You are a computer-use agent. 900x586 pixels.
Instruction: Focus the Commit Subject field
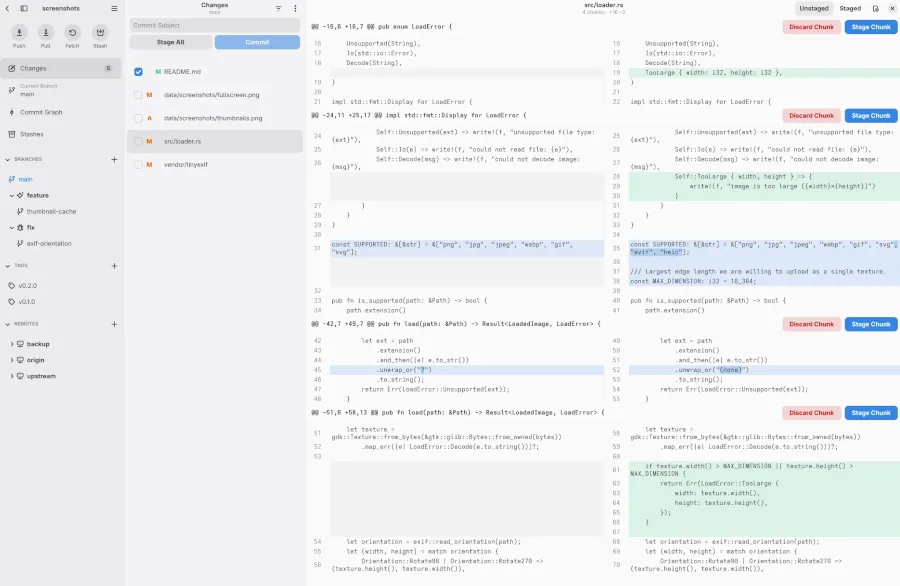coord(215,25)
